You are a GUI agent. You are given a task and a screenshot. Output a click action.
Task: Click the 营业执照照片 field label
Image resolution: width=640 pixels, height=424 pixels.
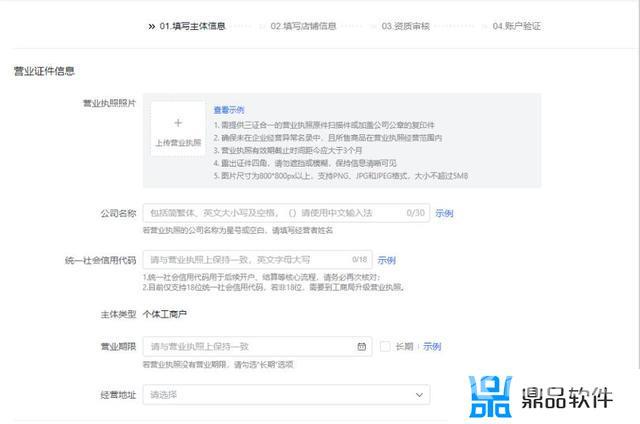click(109, 103)
